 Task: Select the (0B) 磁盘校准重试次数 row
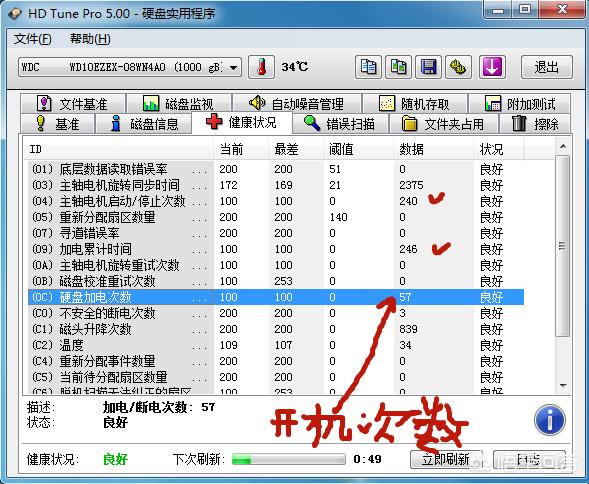click(x=276, y=281)
